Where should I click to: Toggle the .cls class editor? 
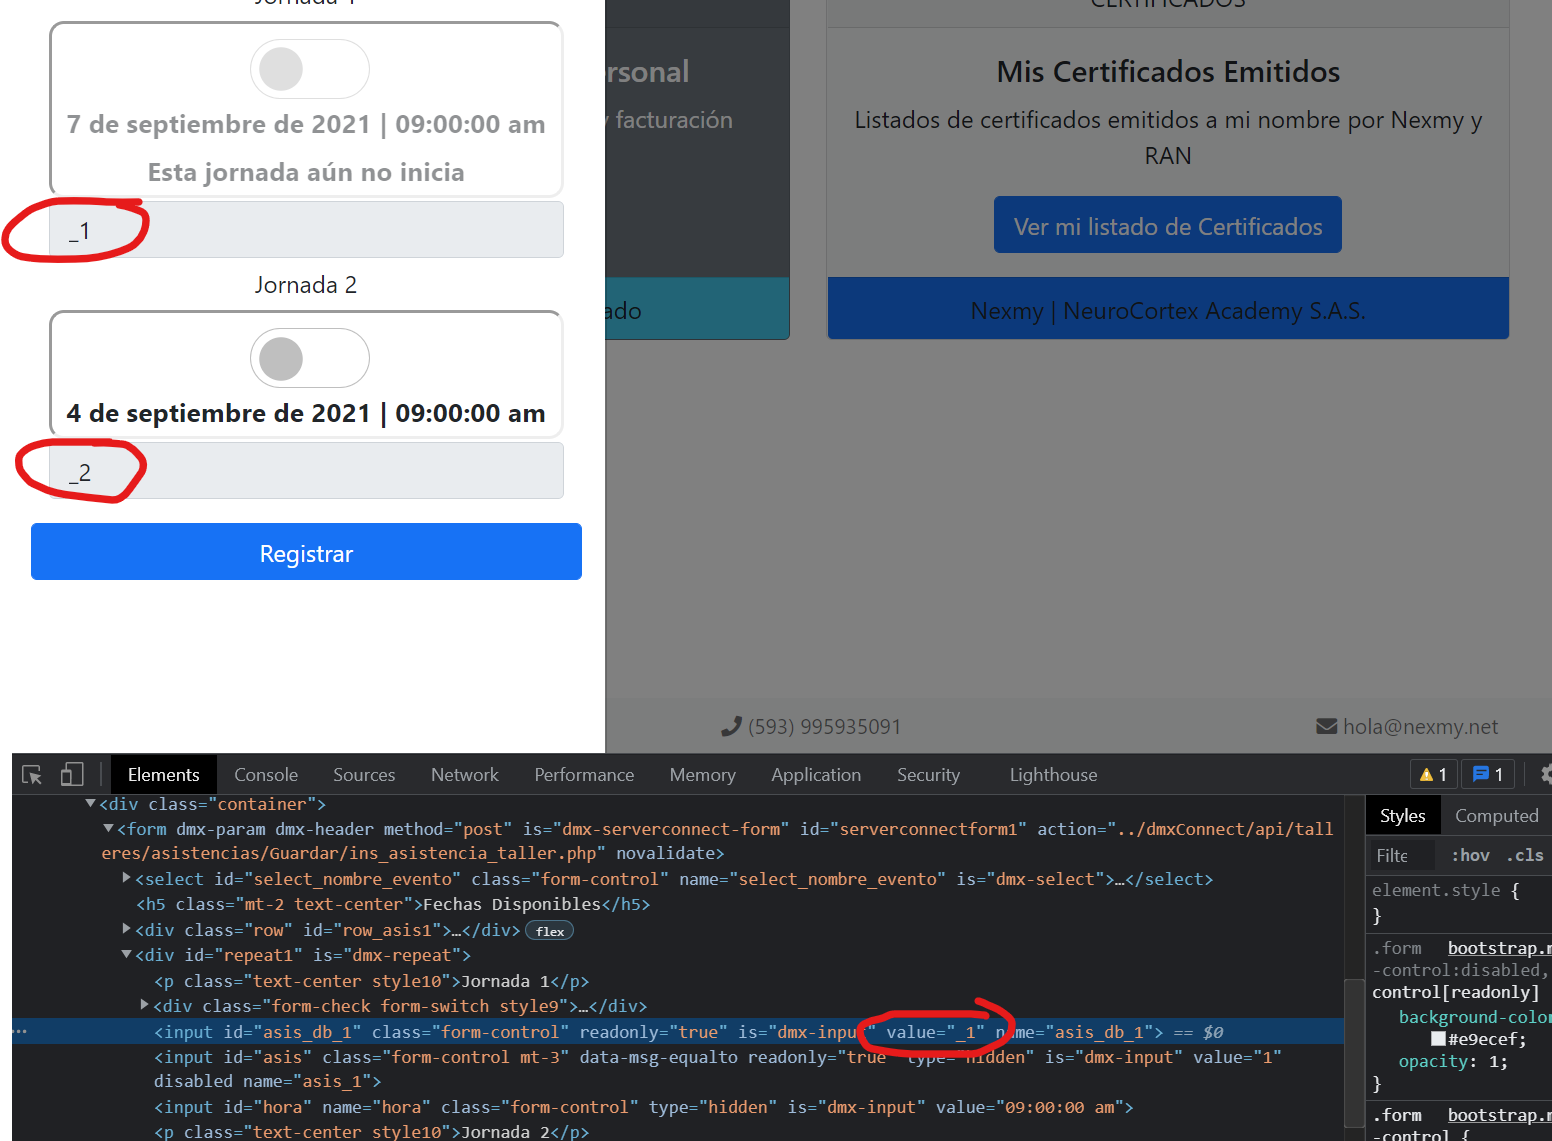[1525, 855]
